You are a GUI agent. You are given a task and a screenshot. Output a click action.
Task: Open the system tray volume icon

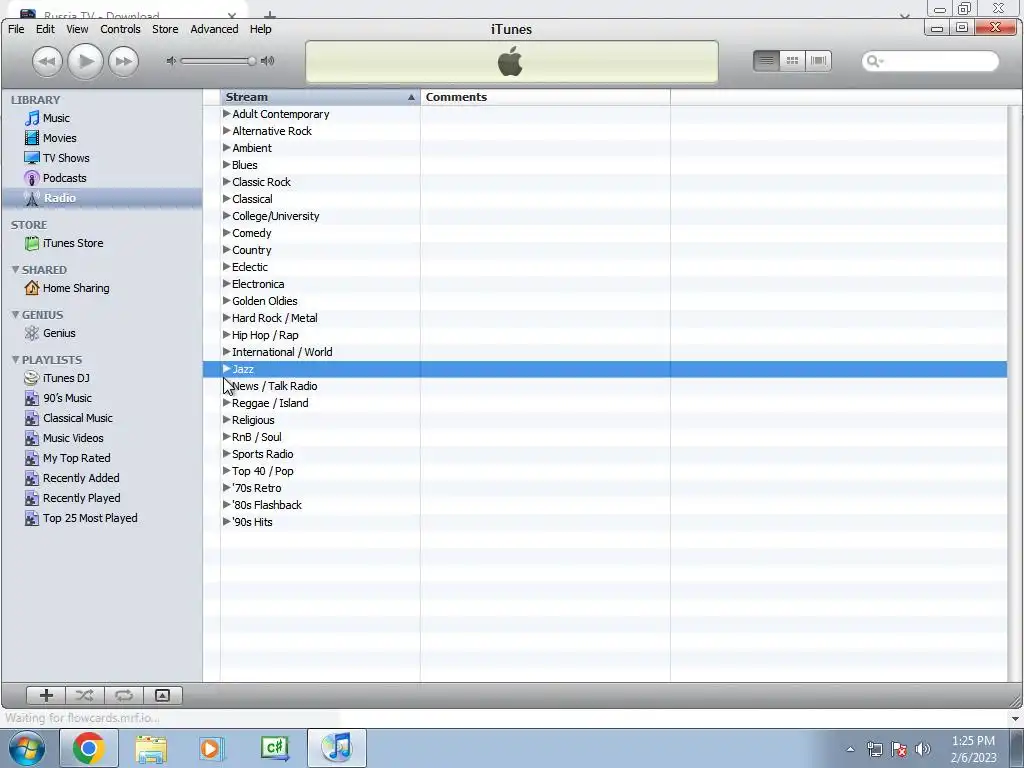923,748
